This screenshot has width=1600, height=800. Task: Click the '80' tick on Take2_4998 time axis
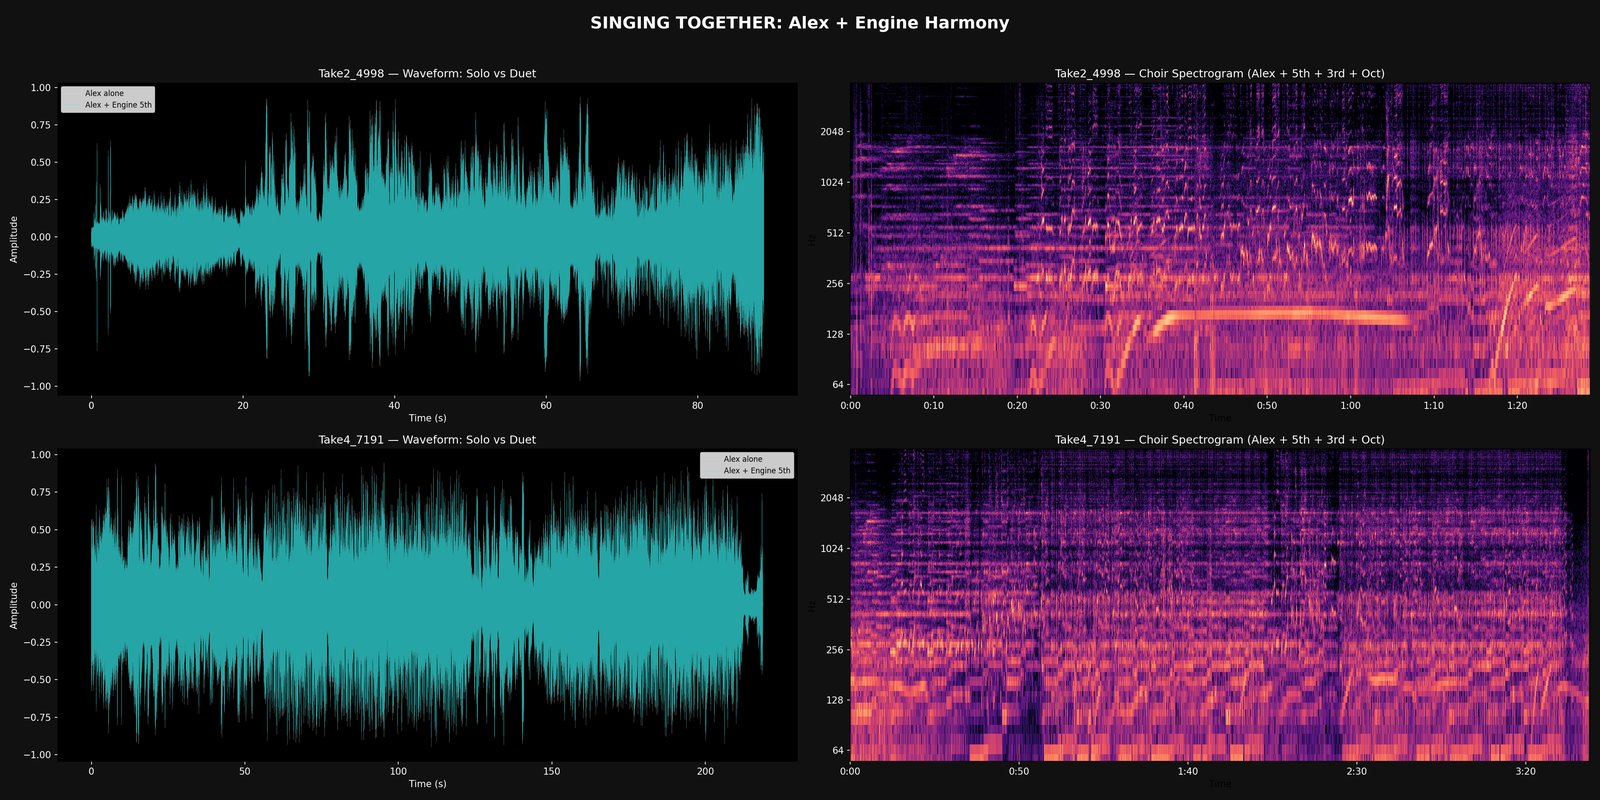(697, 405)
